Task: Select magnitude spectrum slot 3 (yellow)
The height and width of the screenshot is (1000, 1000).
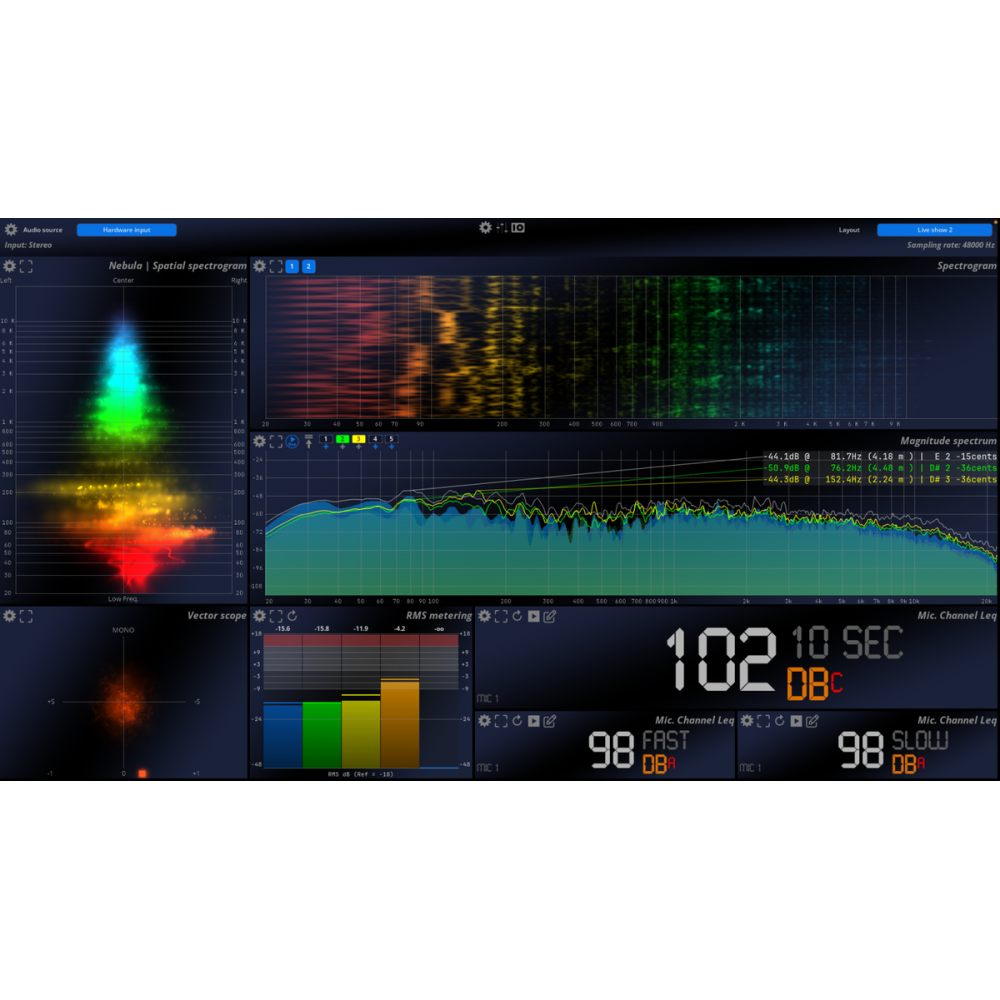Action: (358, 439)
